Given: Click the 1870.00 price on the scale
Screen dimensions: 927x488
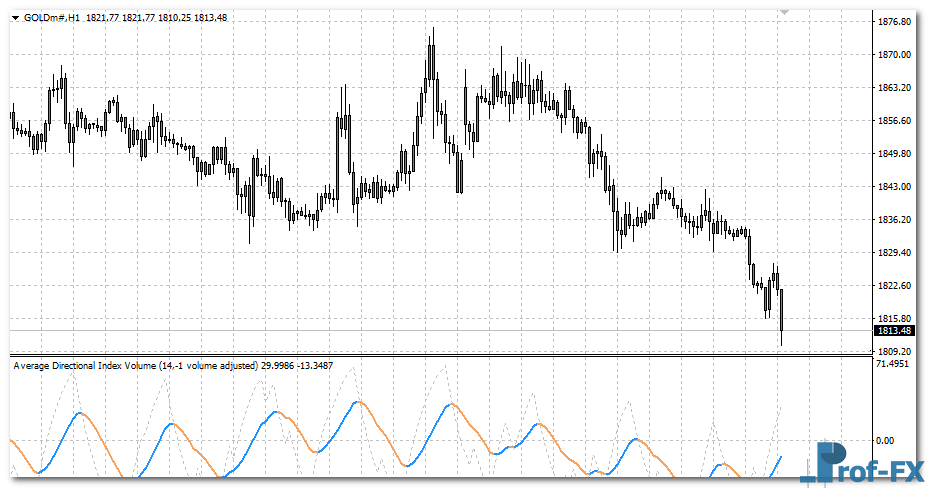Looking at the screenshot, I should (893, 55).
